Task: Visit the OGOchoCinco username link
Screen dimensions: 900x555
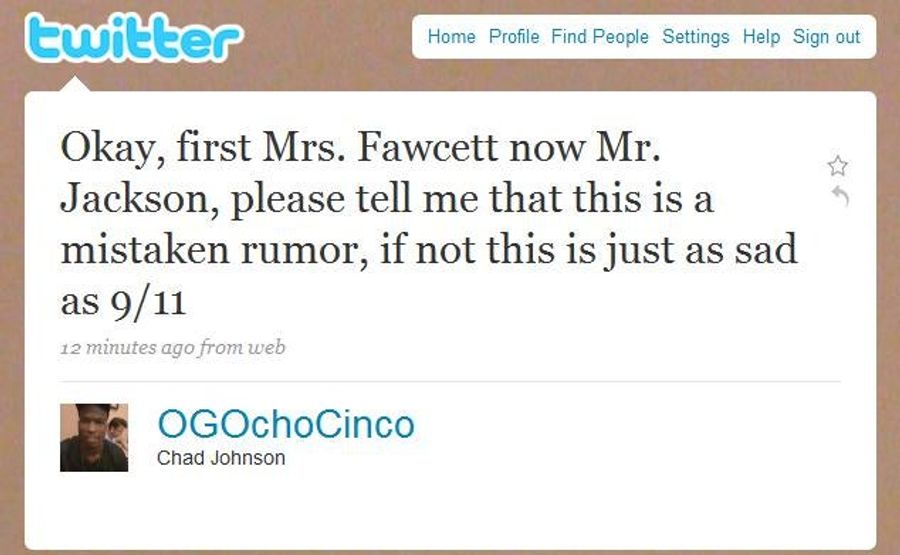Action: (286, 424)
